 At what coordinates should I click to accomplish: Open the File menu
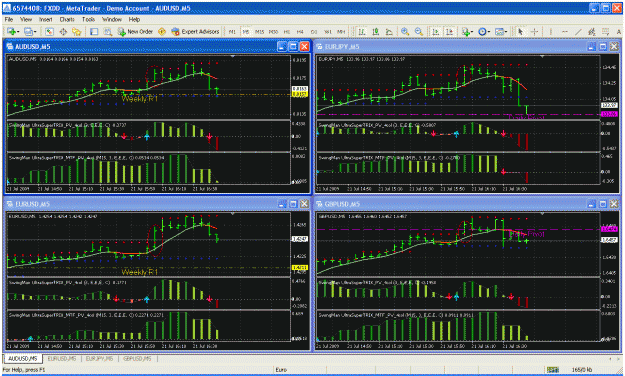coord(9,19)
